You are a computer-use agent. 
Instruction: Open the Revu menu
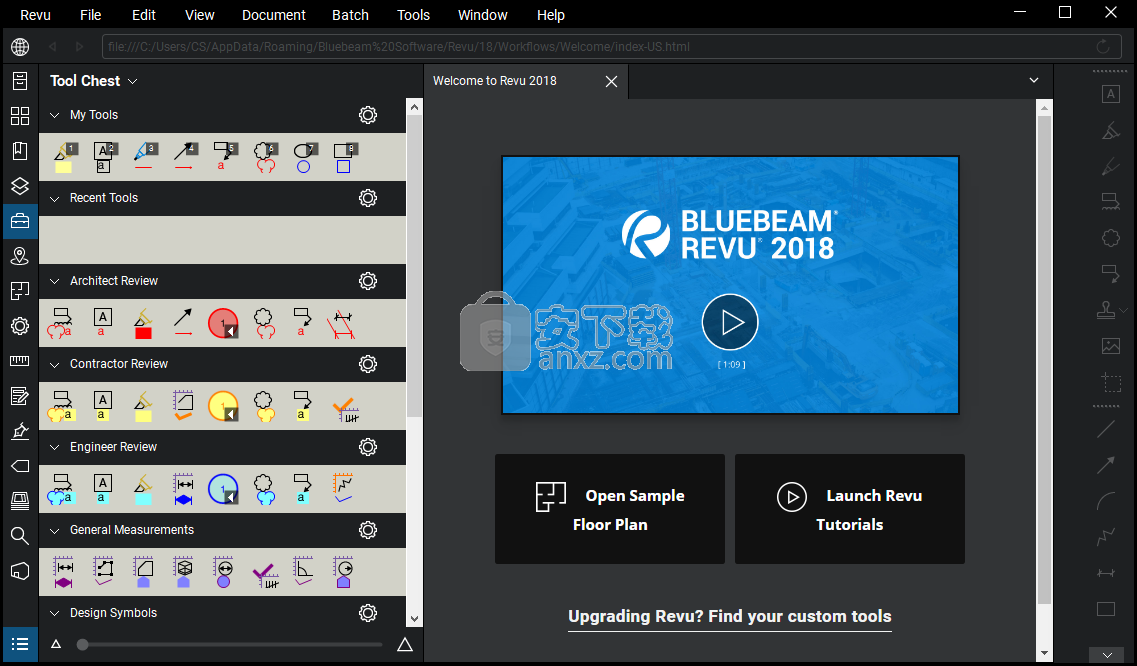tap(36, 15)
